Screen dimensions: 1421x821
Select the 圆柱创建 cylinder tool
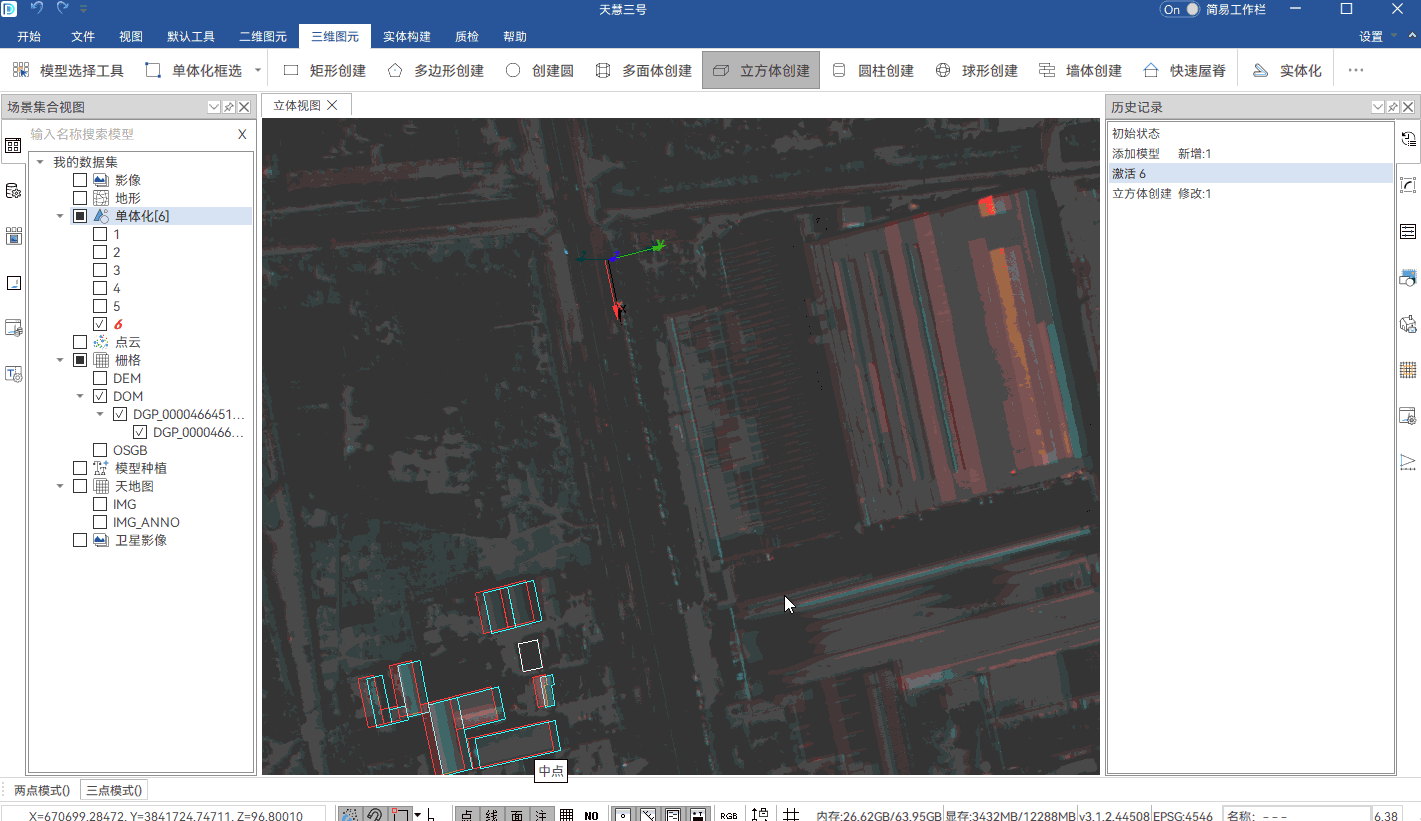pos(874,71)
